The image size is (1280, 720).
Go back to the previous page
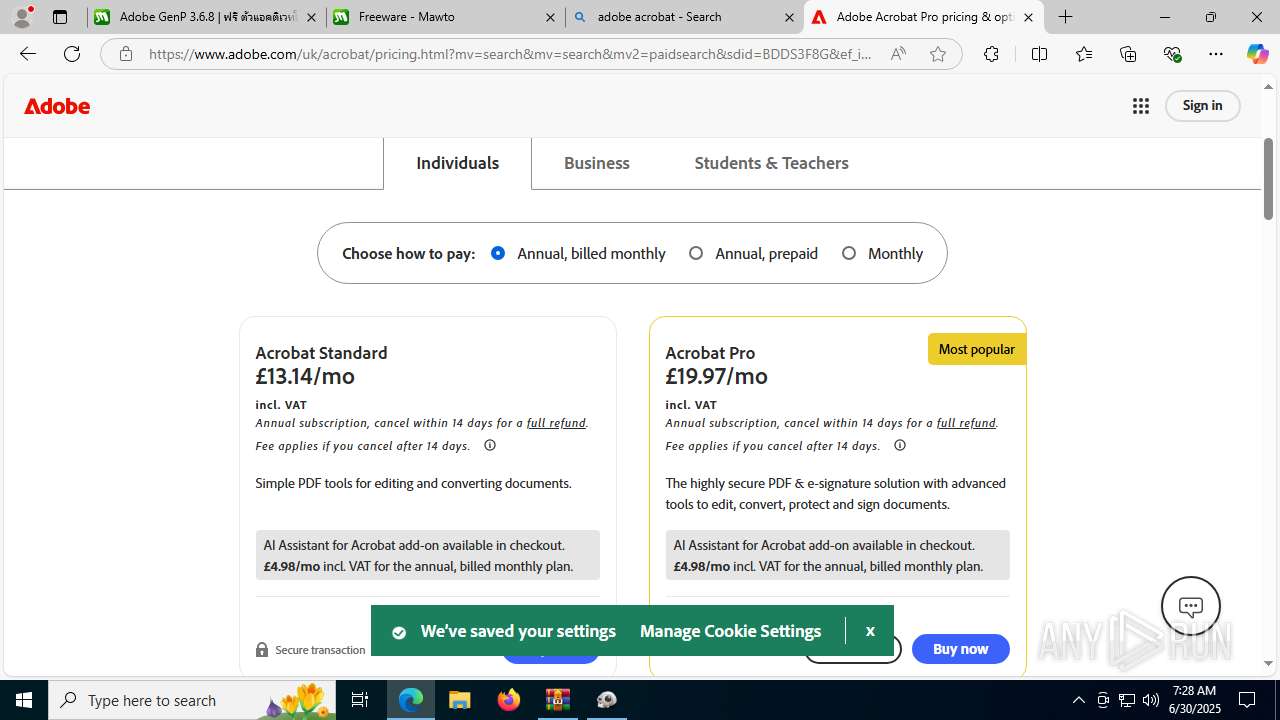(28, 54)
